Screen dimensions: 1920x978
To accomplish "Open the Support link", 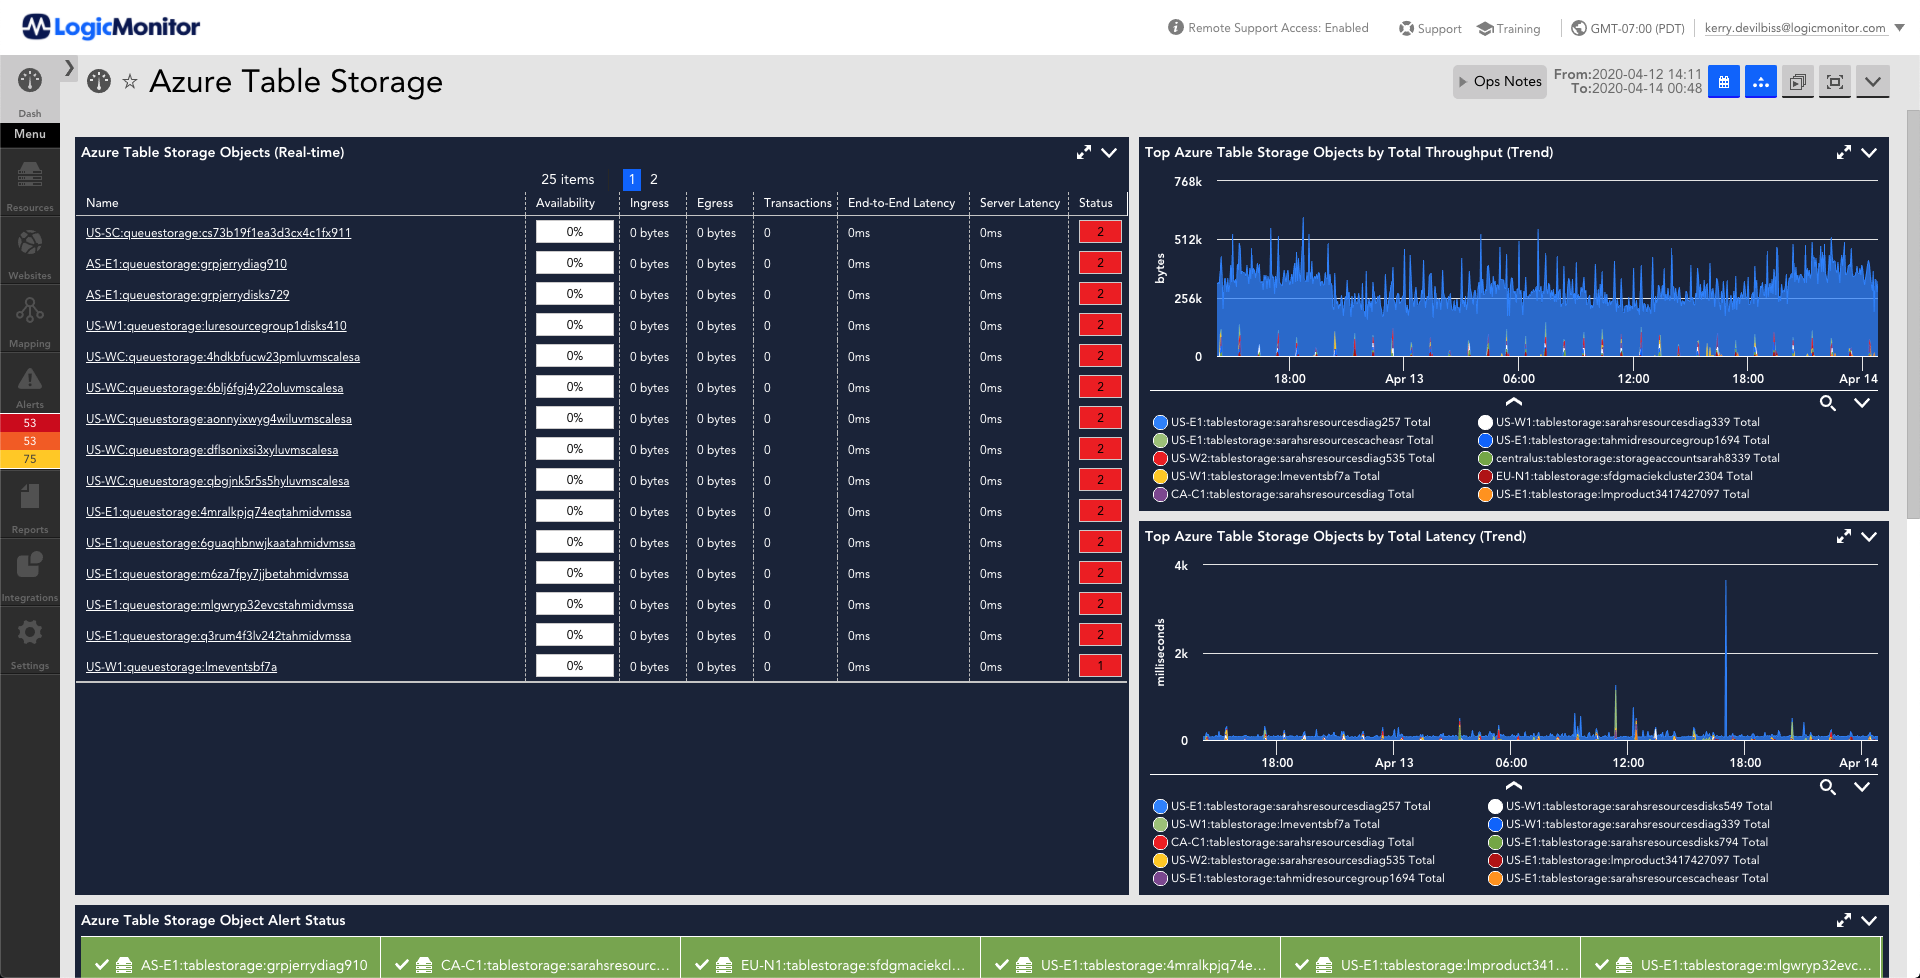I will tap(1430, 28).
